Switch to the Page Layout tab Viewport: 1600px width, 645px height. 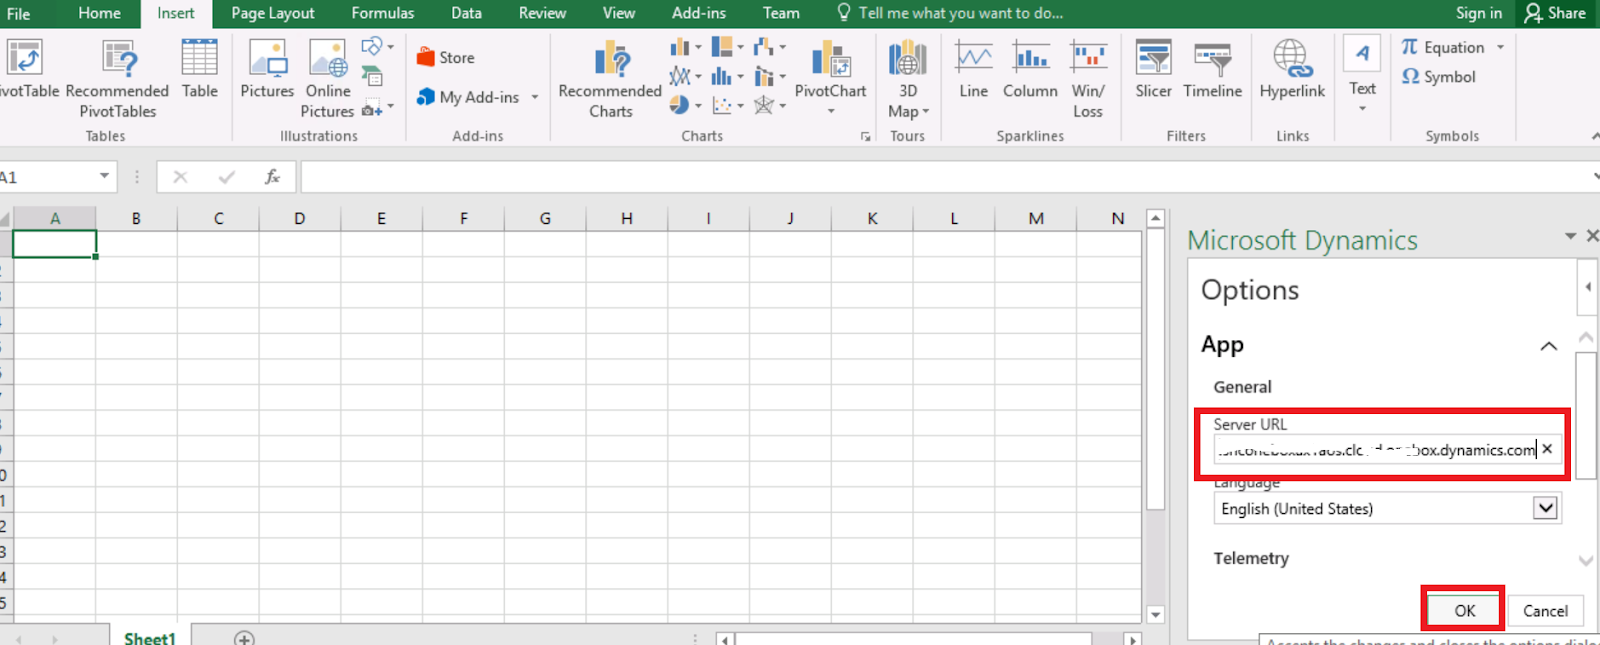tap(272, 13)
